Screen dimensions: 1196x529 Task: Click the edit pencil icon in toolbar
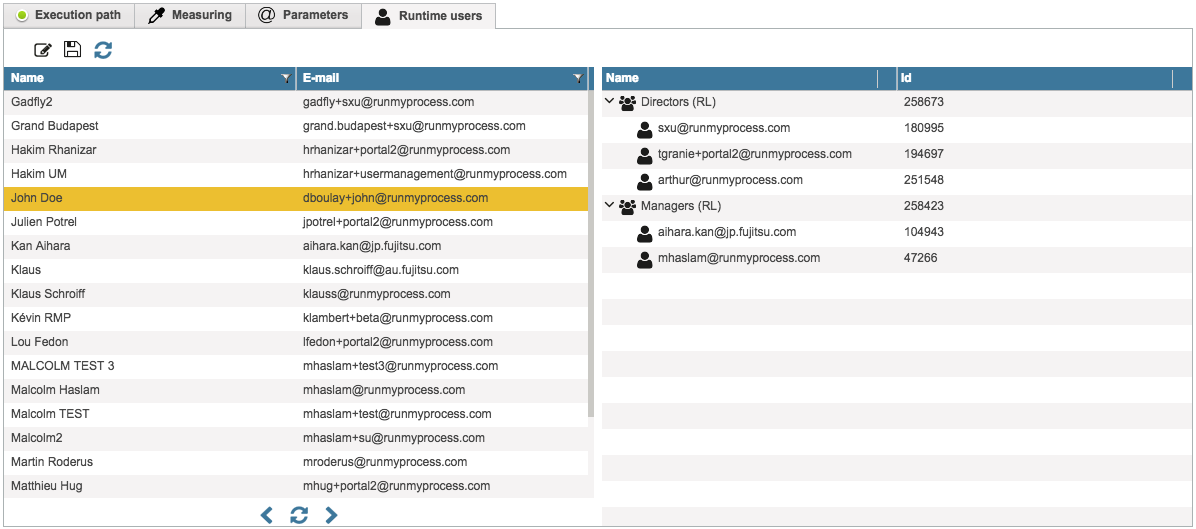coord(43,50)
